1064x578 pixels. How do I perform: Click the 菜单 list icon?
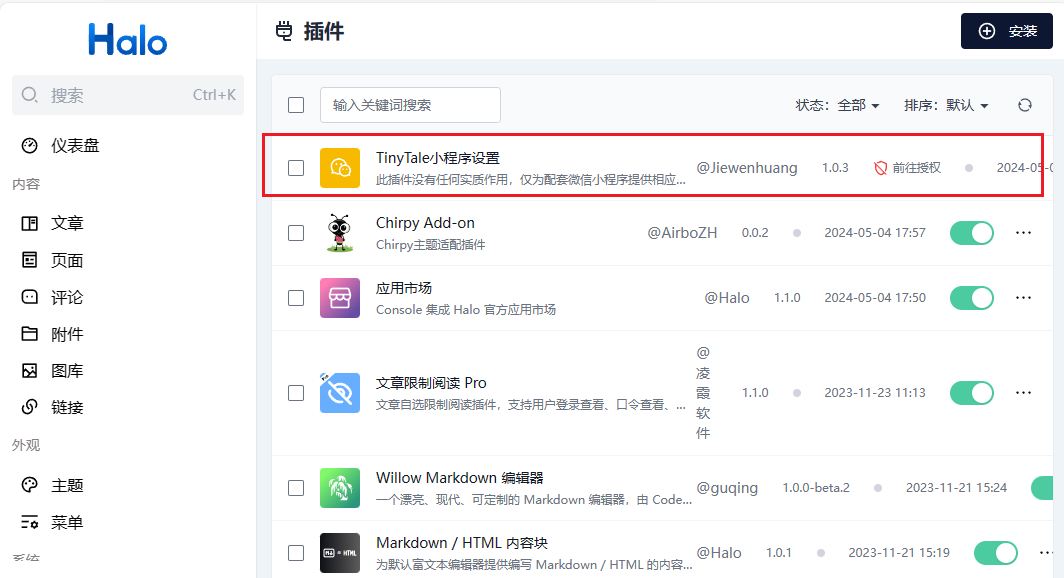coord(29,522)
